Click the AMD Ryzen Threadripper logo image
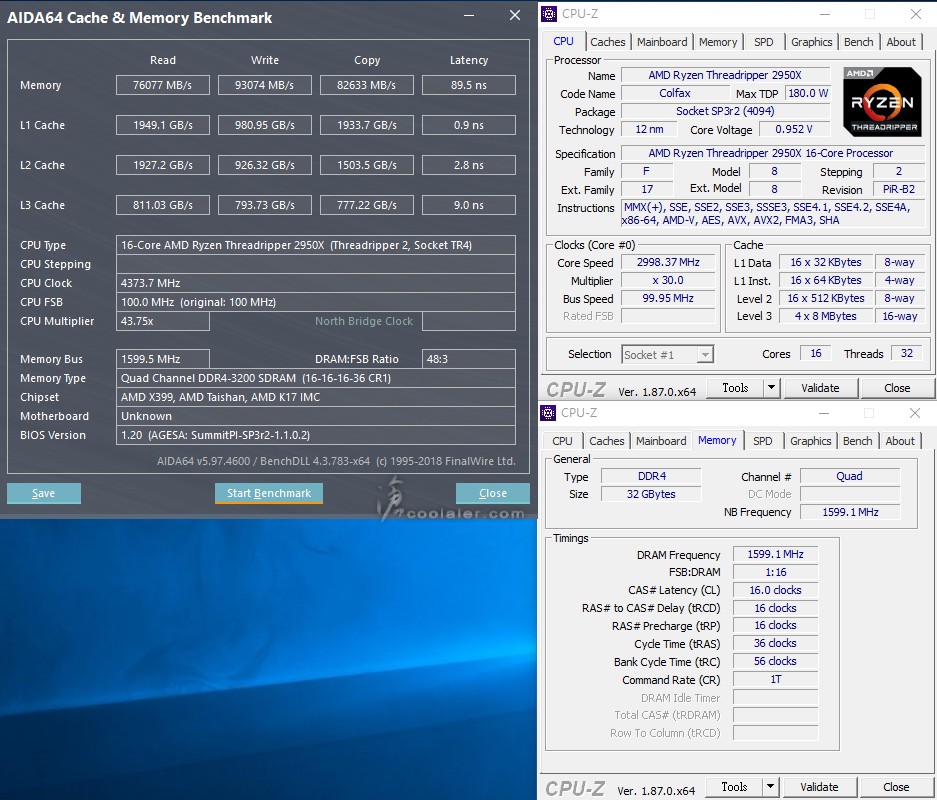This screenshot has width=937, height=800. pos(882,101)
